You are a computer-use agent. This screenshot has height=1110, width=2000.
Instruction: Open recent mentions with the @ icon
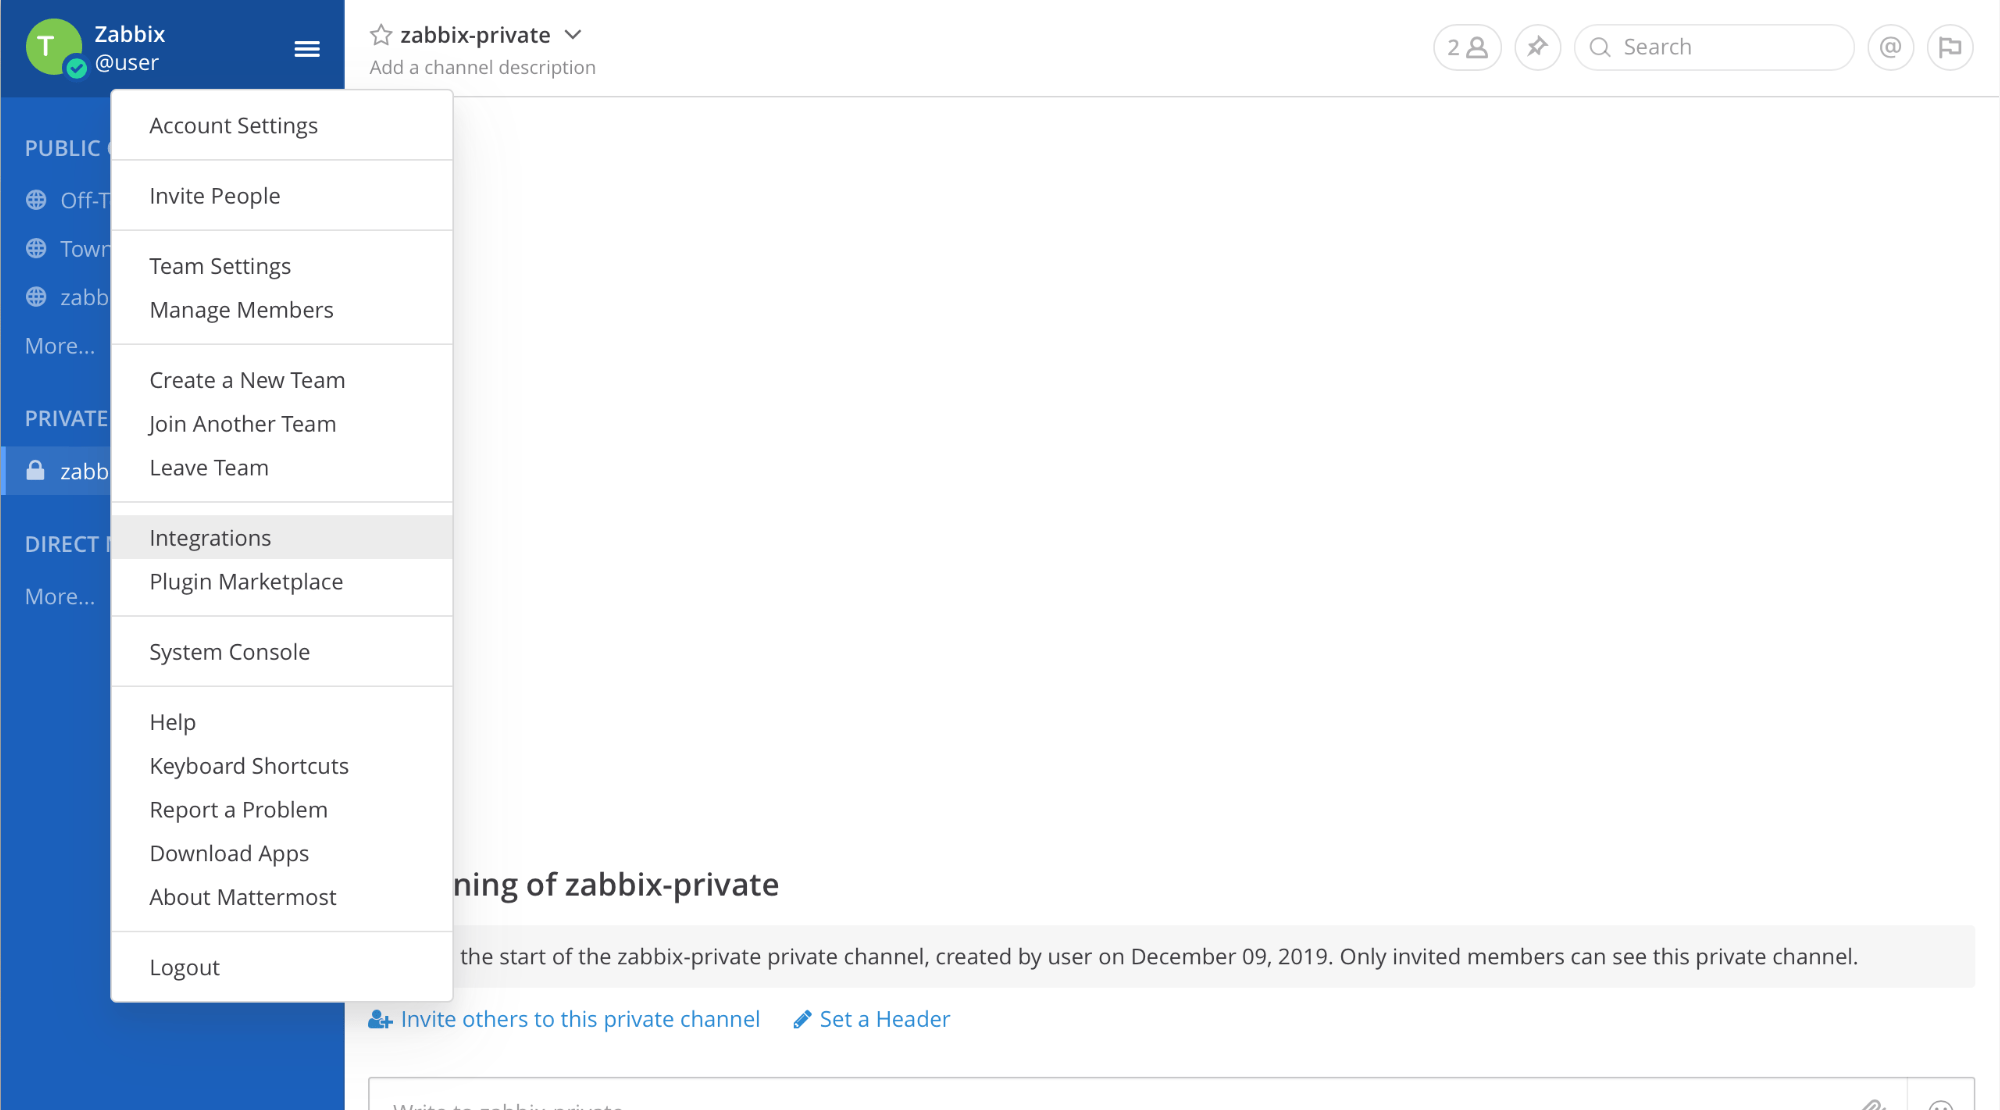click(x=1890, y=47)
